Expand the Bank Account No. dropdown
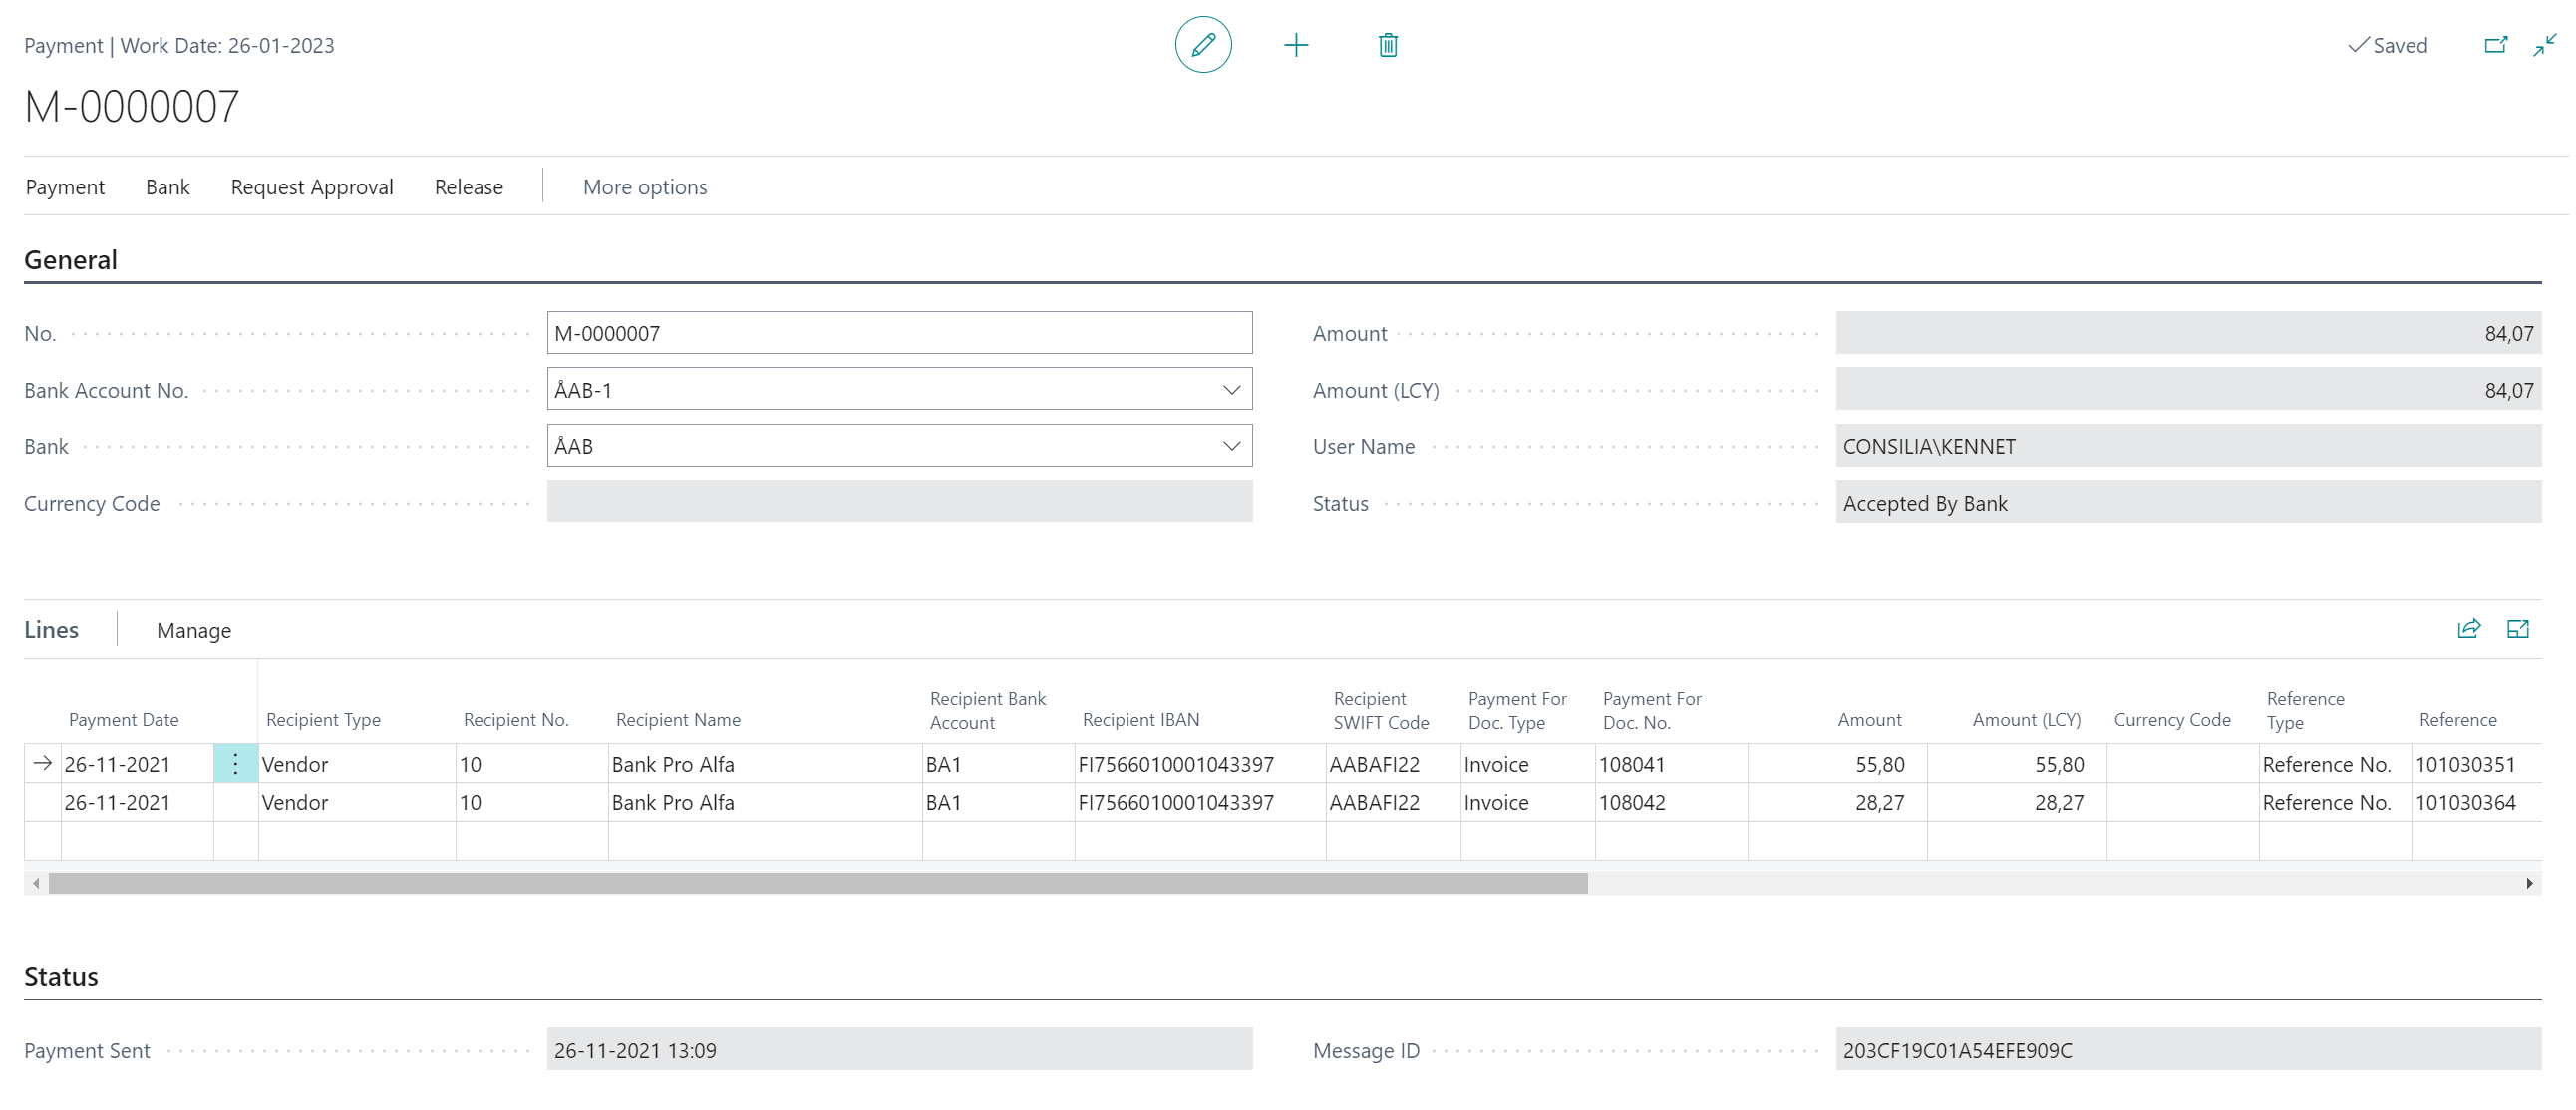Screen dimensions: 2576x1110 tap(1232, 390)
